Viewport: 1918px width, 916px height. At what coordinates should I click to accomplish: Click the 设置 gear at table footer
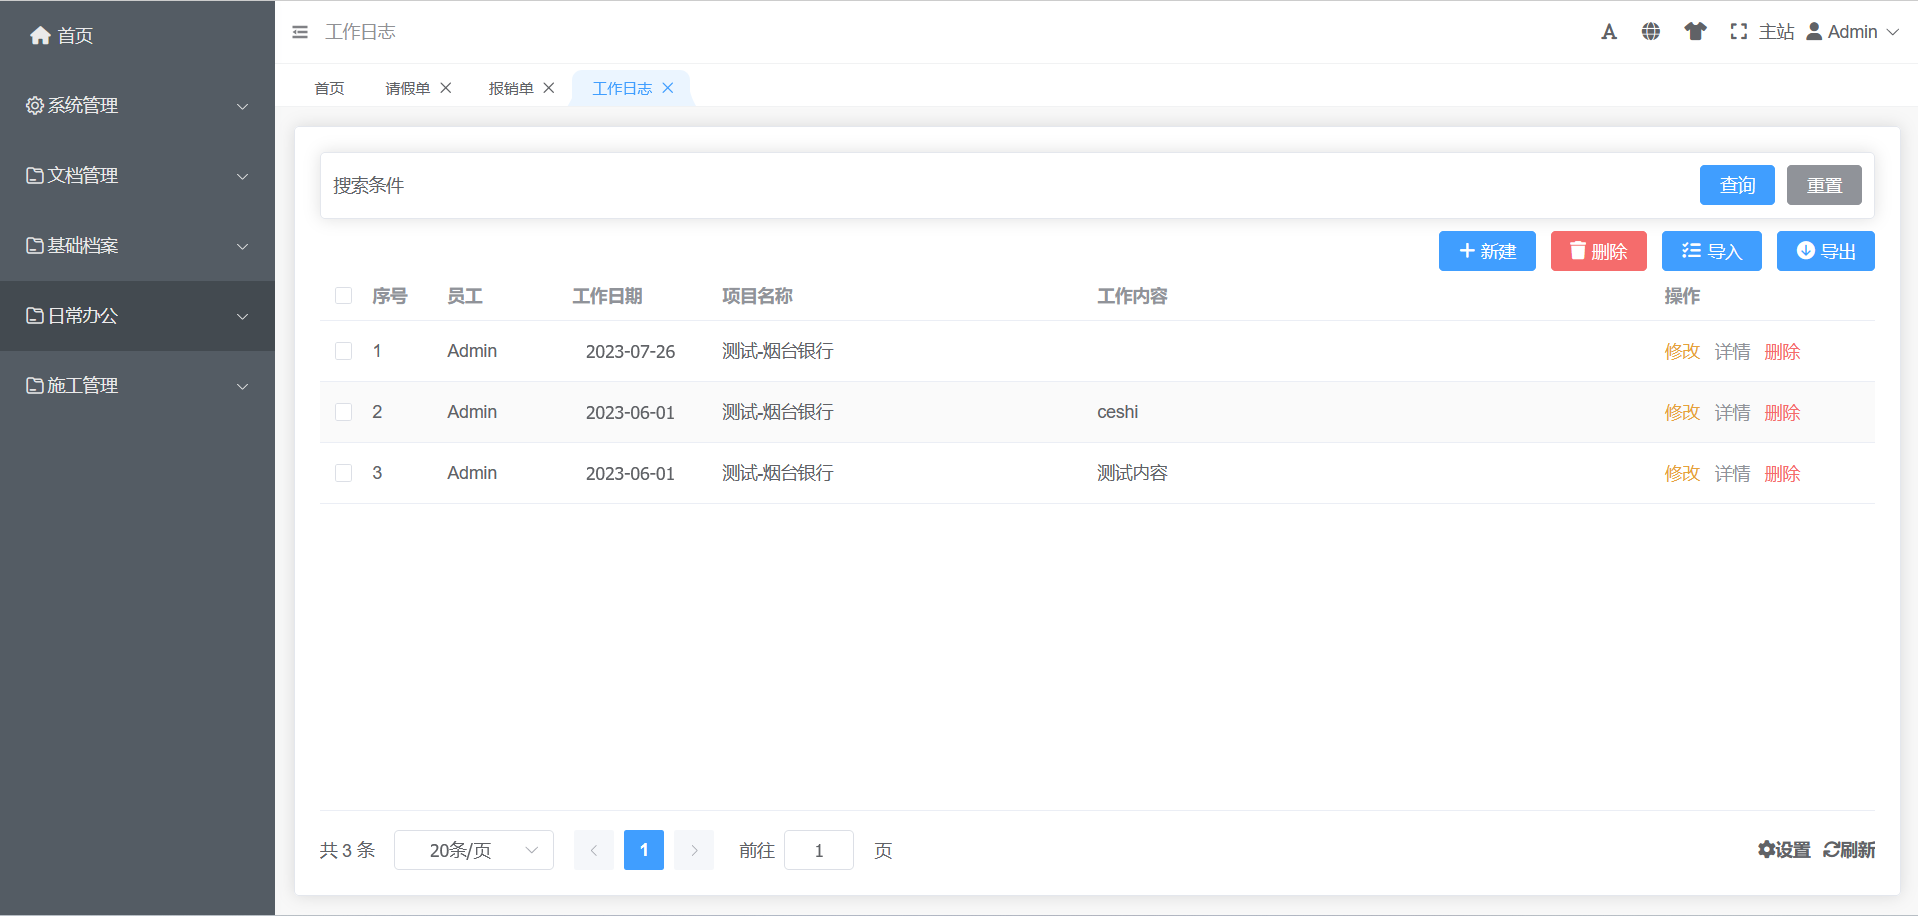click(x=1767, y=850)
